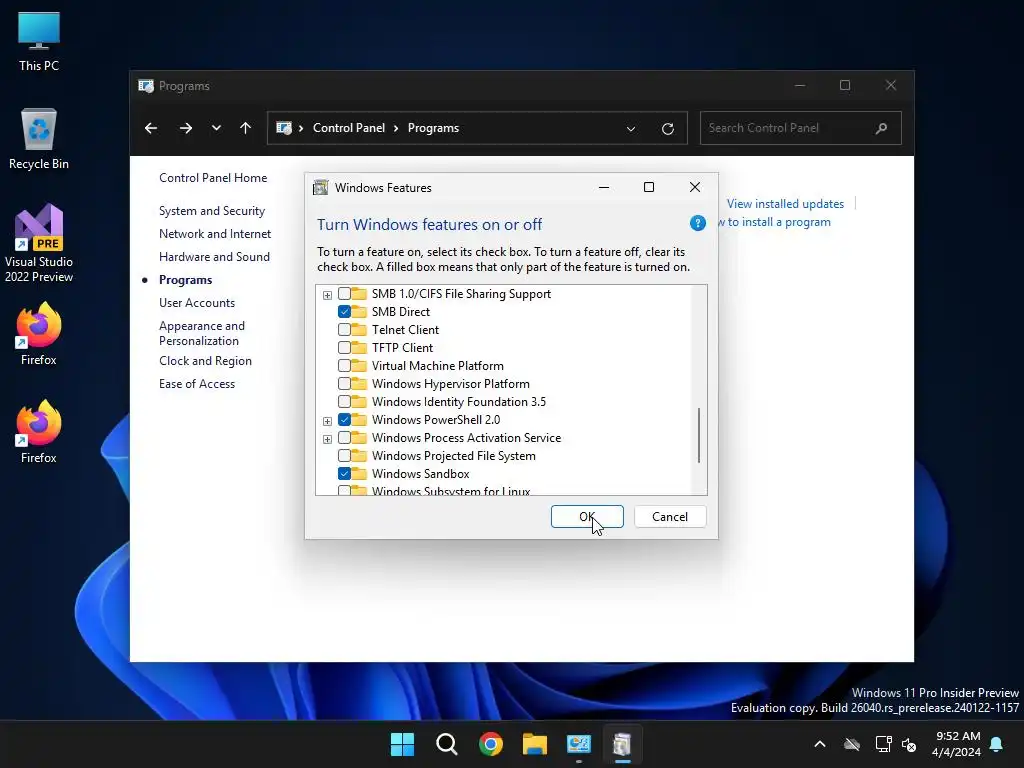The width and height of the screenshot is (1024, 768).
Task: Expand SMB 1.0/CIFS File Sharing Support node
Action: tap(327, 295)
